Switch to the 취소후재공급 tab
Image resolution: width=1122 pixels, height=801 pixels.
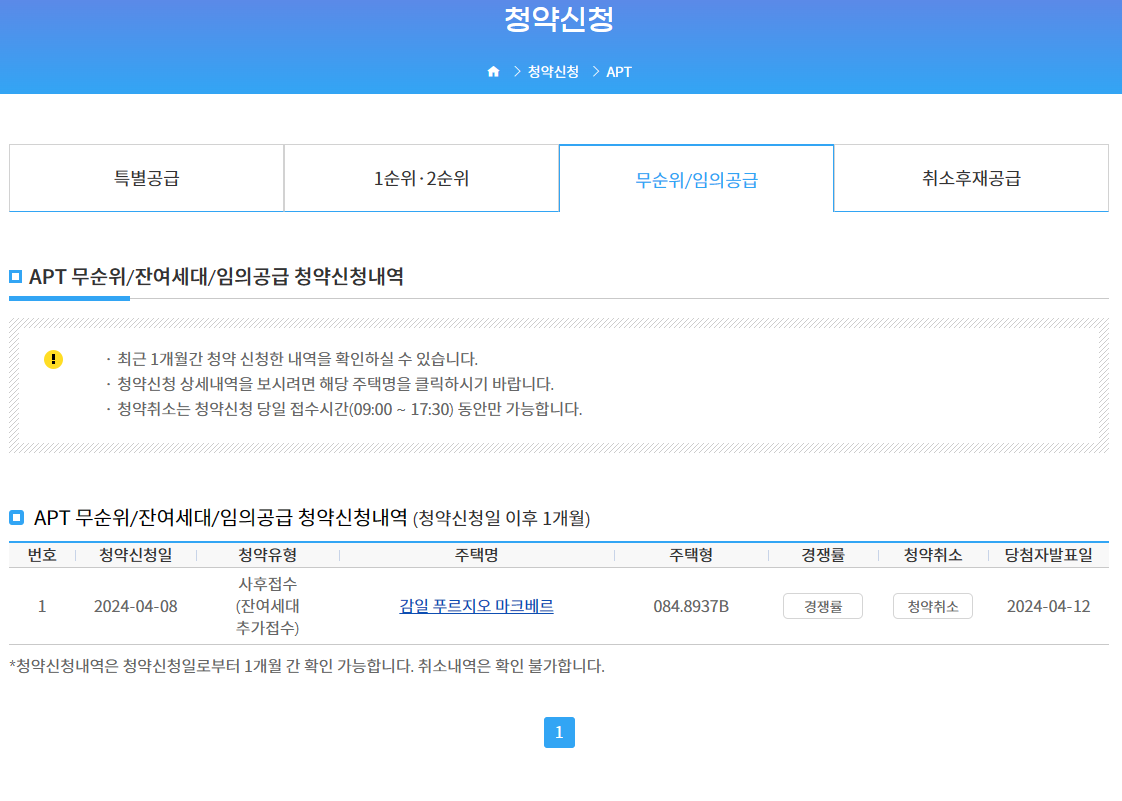[x=971, y=178]
